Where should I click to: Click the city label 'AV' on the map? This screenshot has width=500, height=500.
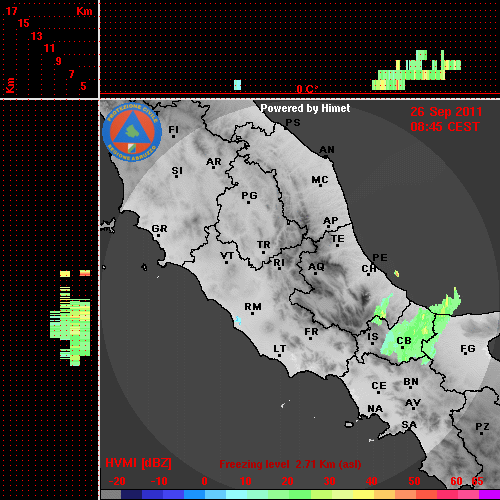click(413, 403)
